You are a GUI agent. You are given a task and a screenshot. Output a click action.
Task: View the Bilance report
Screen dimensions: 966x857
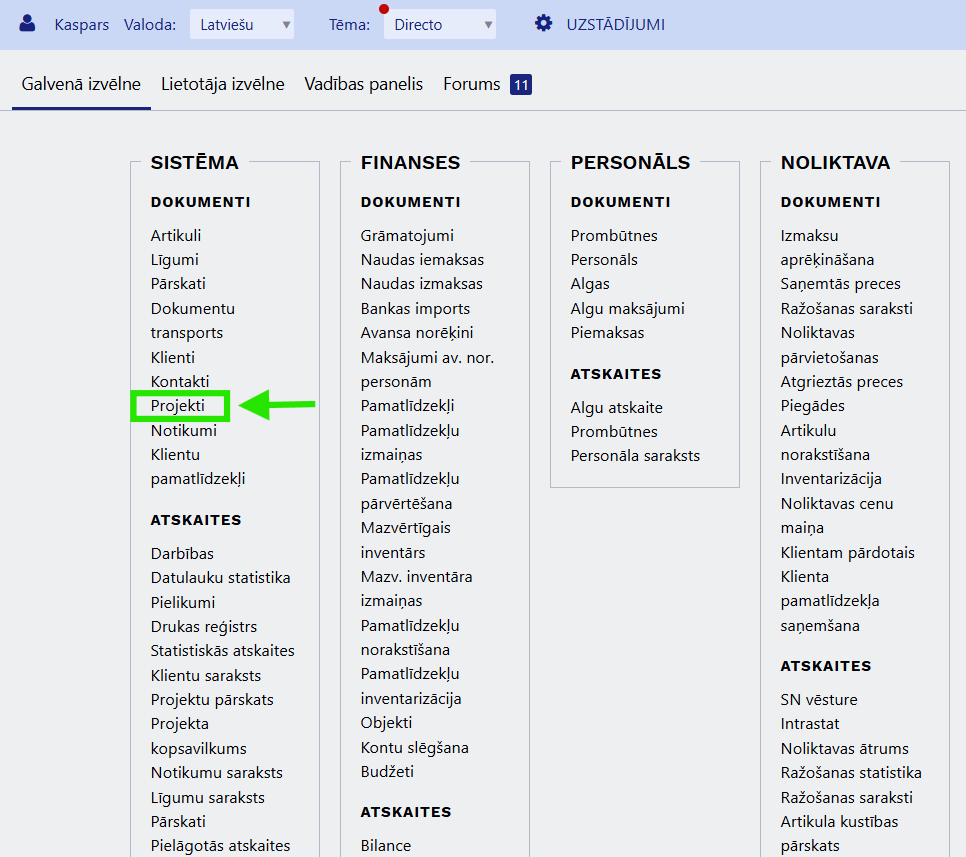pos(385,845)
